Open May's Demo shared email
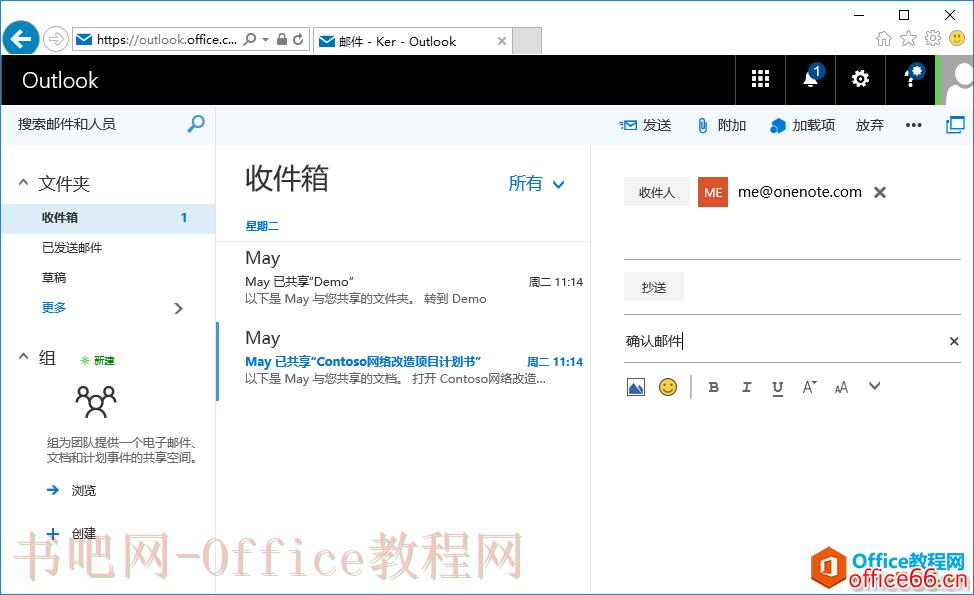Screen dimensions: 974x595 click(403, 281)
